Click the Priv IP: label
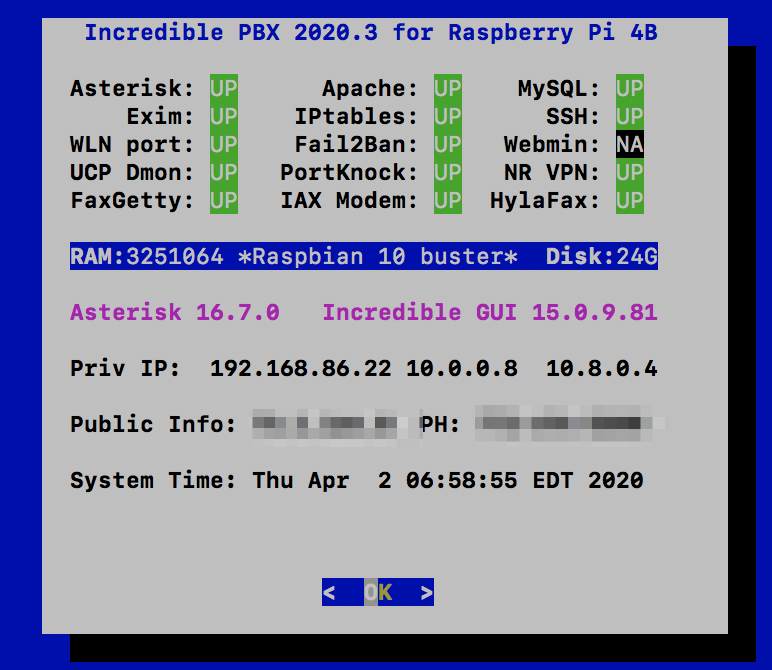Image resolution: width=772 pixels, height=670 pixels. (x=126, y=368)
